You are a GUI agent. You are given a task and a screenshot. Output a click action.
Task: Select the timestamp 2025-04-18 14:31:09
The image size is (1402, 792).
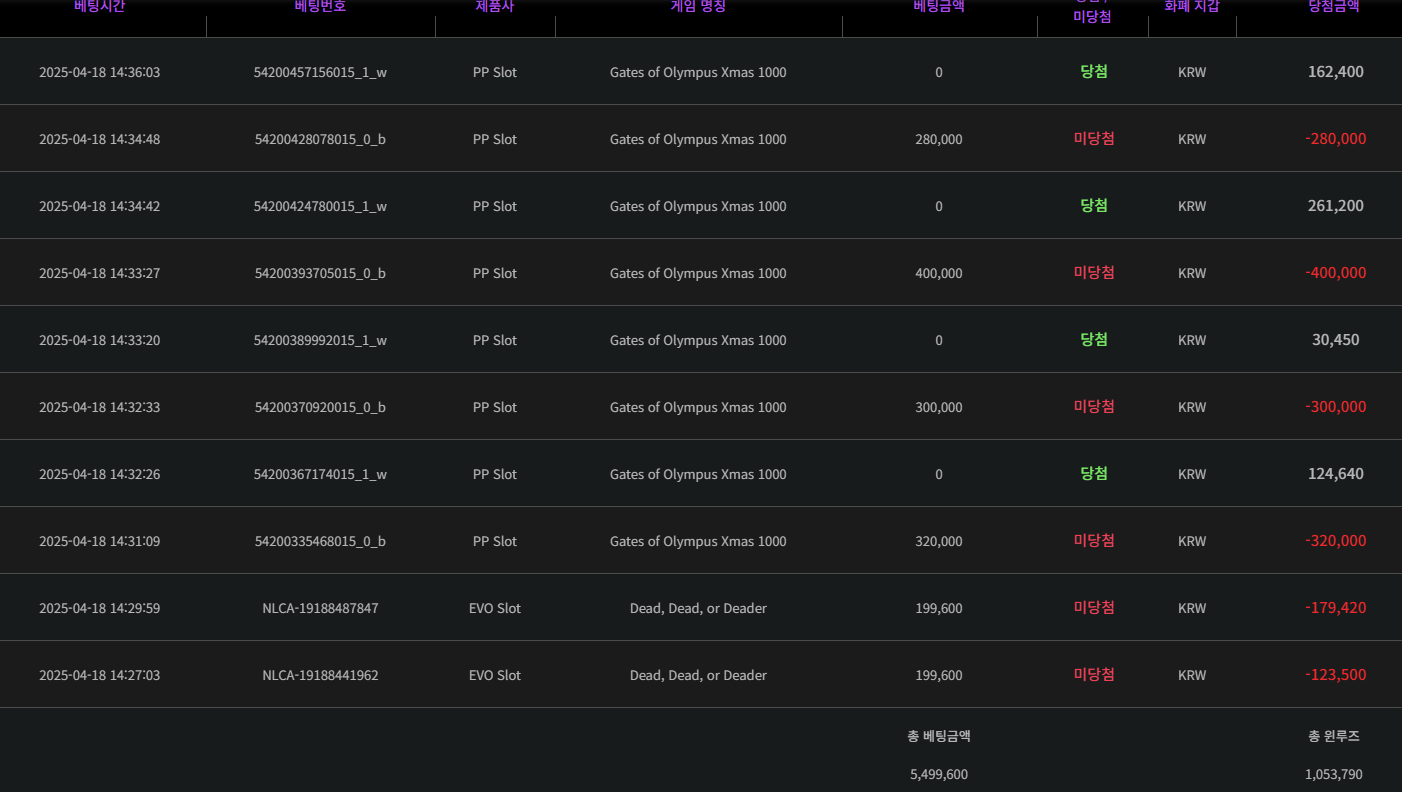tap(99, 541)
